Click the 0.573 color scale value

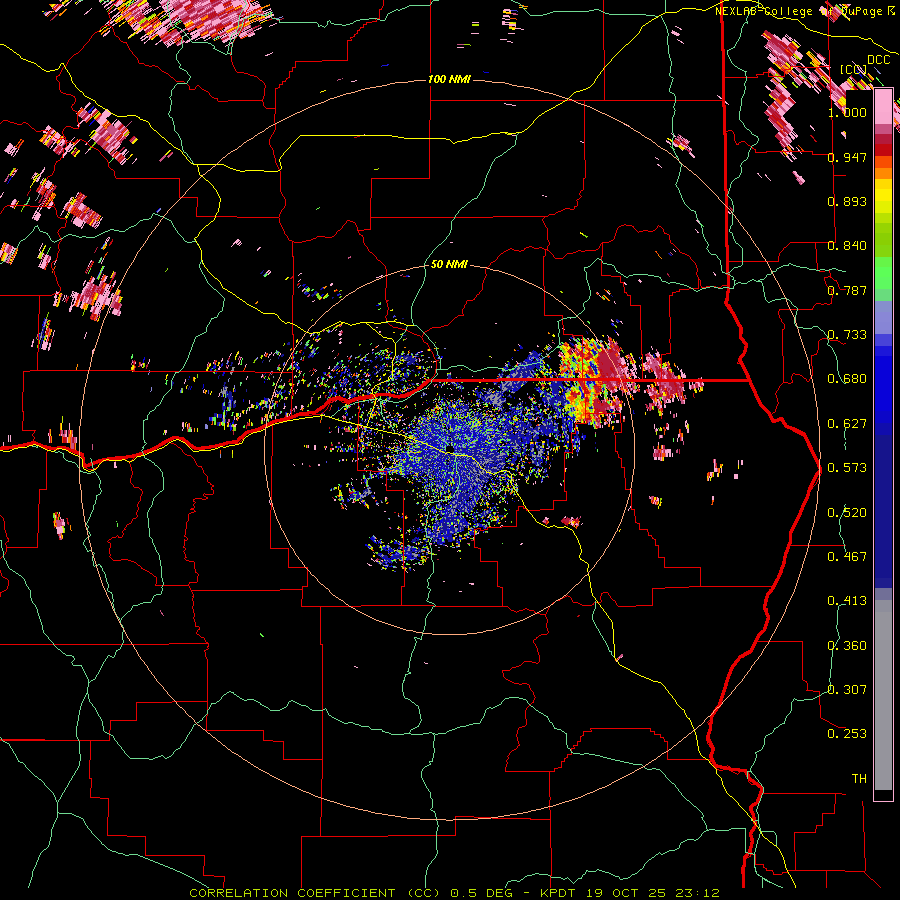847,468
